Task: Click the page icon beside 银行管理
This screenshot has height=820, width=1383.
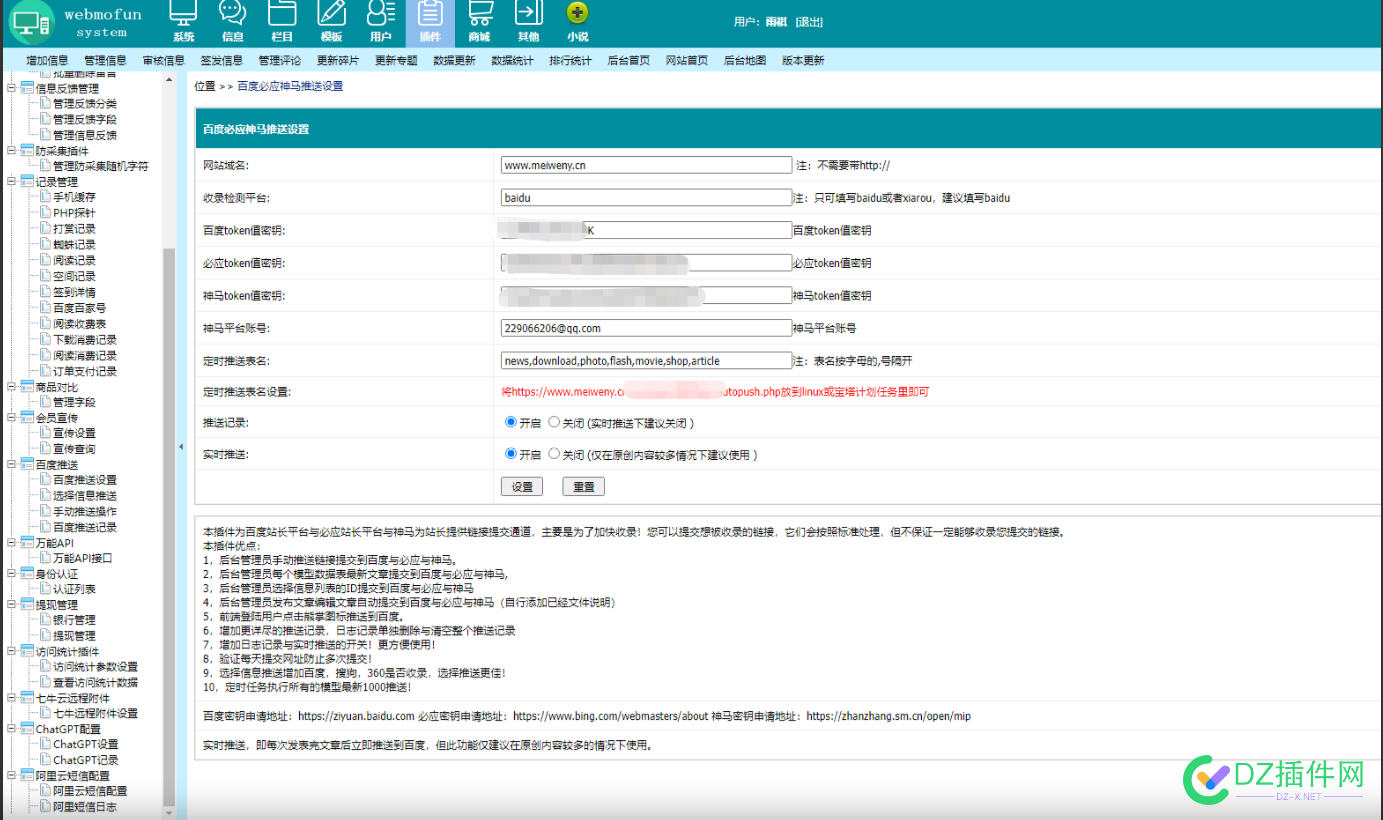Action: pos(45,620)
